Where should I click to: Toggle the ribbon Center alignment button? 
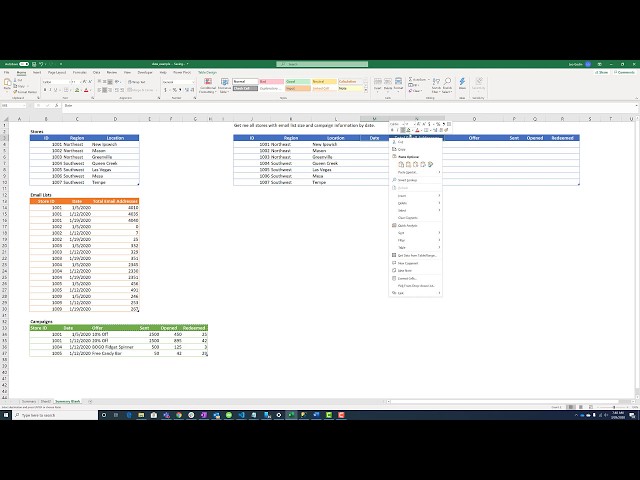(x=104, y=90)
